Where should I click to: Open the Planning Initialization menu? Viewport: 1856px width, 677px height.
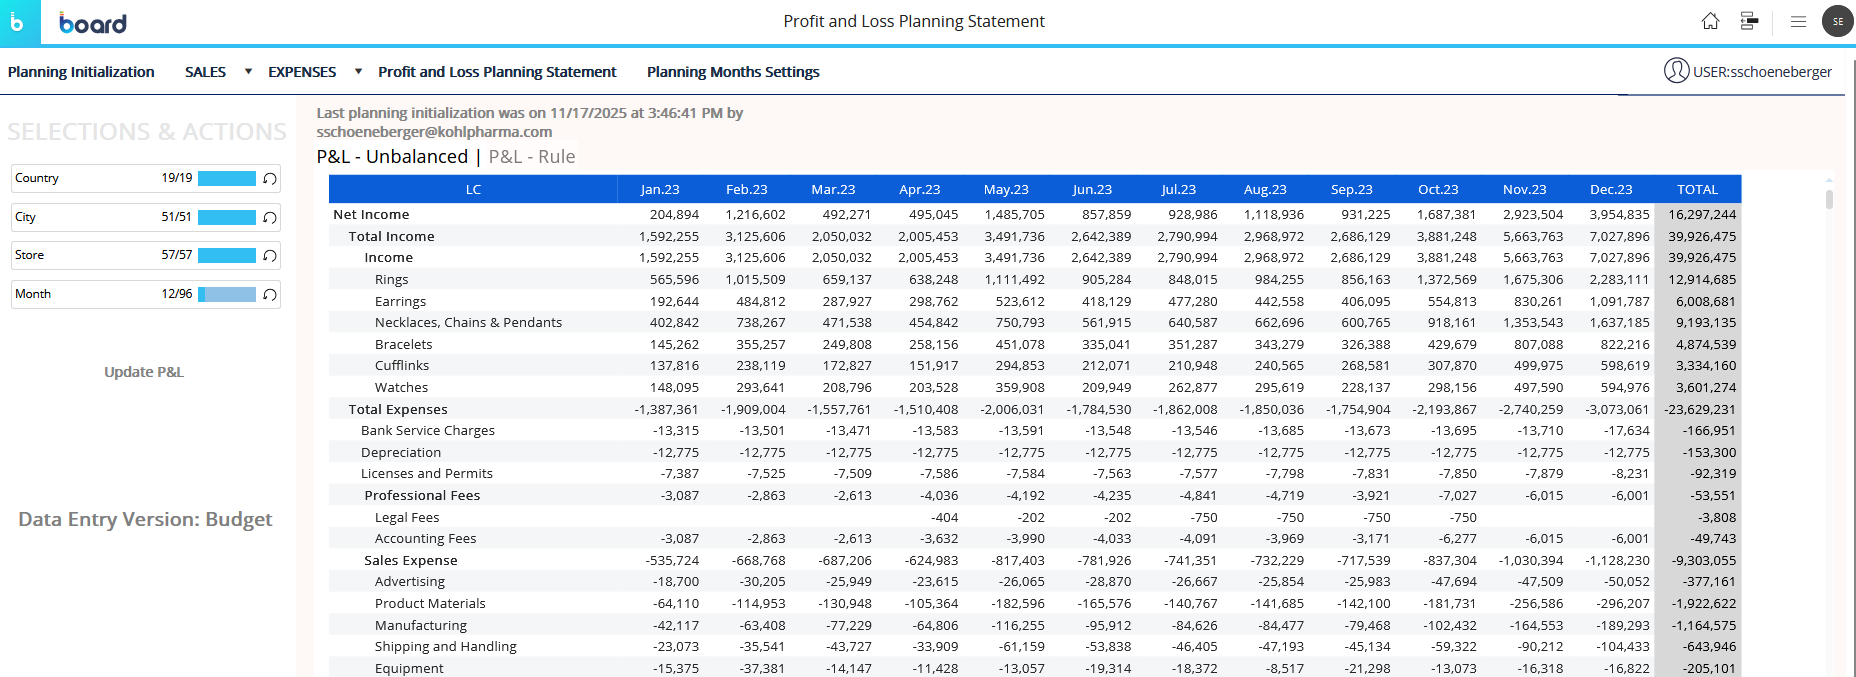point(81,72)
